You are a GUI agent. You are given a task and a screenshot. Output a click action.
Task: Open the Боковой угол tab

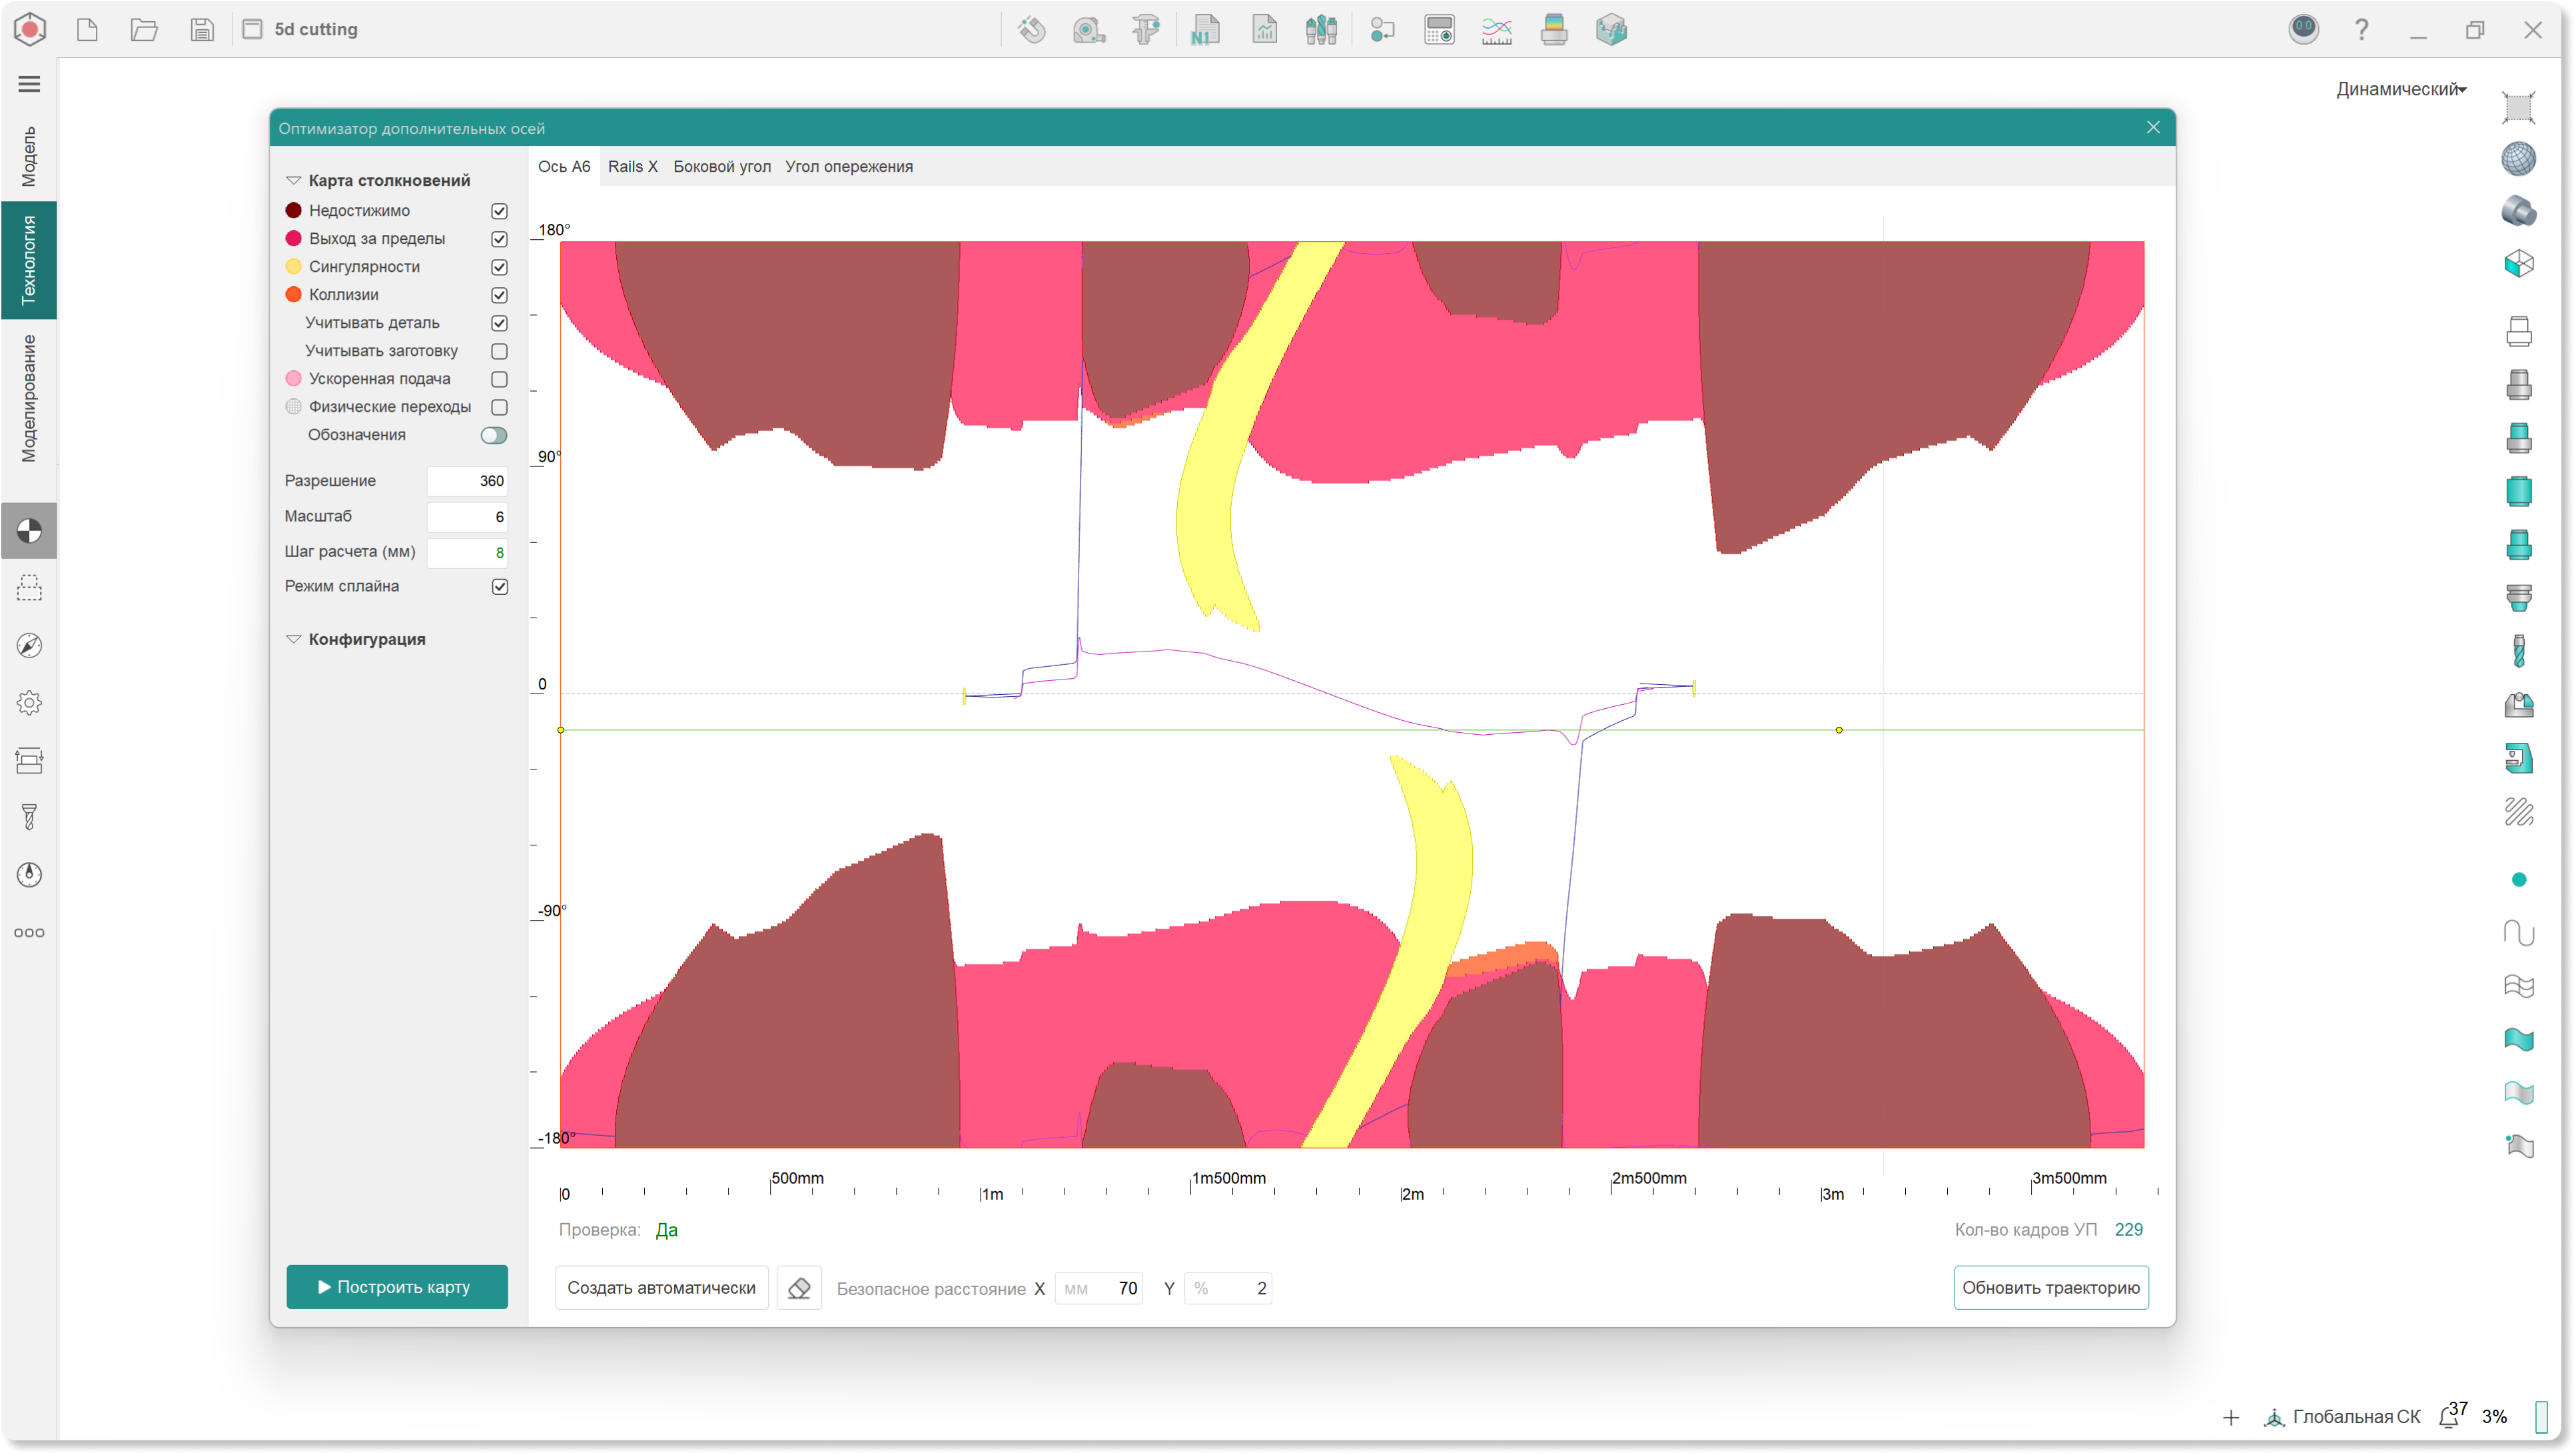(721, 167)
